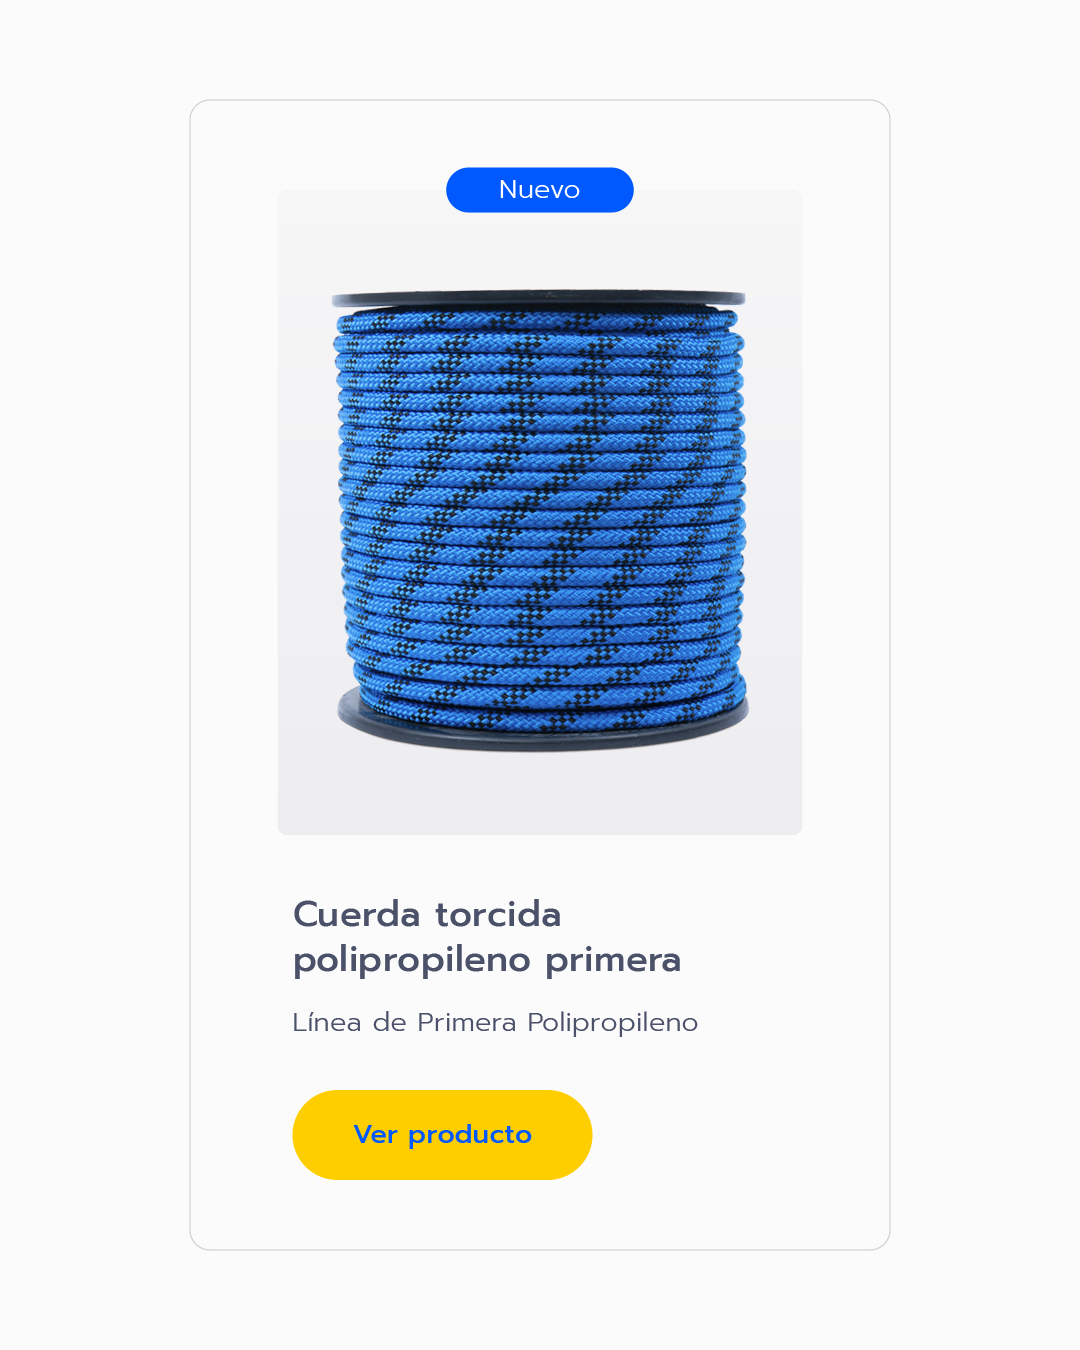Image resolution: width=1080 pixels, height=1350 pixels.
Task: Click the word torcida in the heading
Action: pyautogui.click(x=498, y=914)
